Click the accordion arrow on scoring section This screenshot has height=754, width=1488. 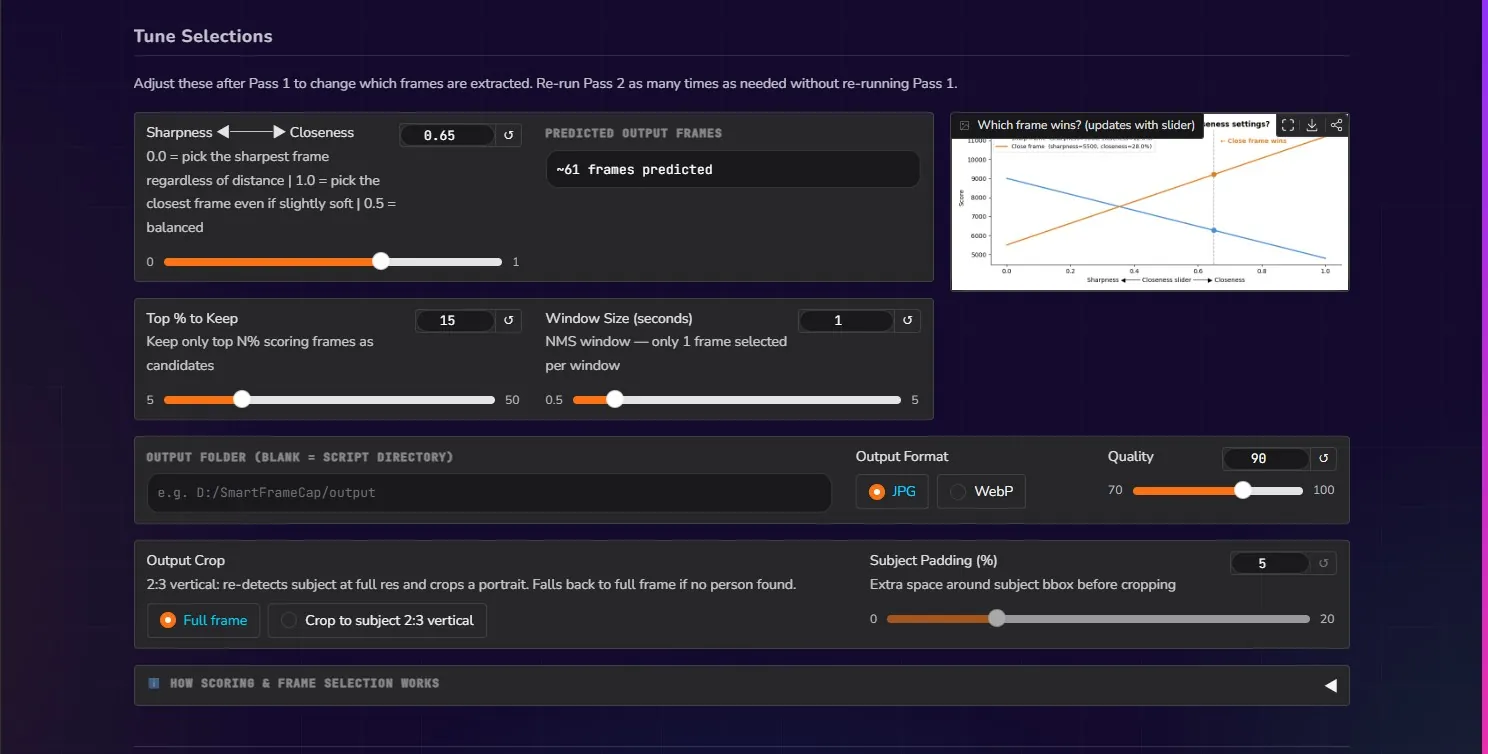click(1330, 686)
